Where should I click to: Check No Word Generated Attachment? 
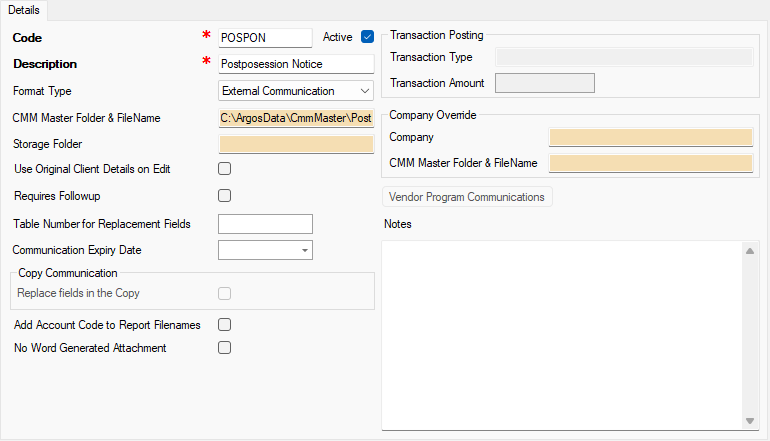[x=224, y=348]
